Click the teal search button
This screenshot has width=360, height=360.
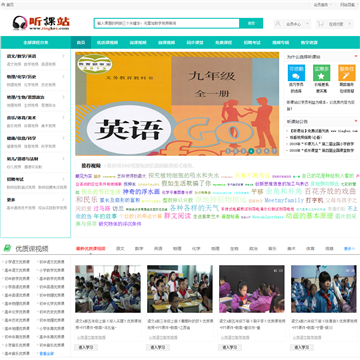(251, 23)
